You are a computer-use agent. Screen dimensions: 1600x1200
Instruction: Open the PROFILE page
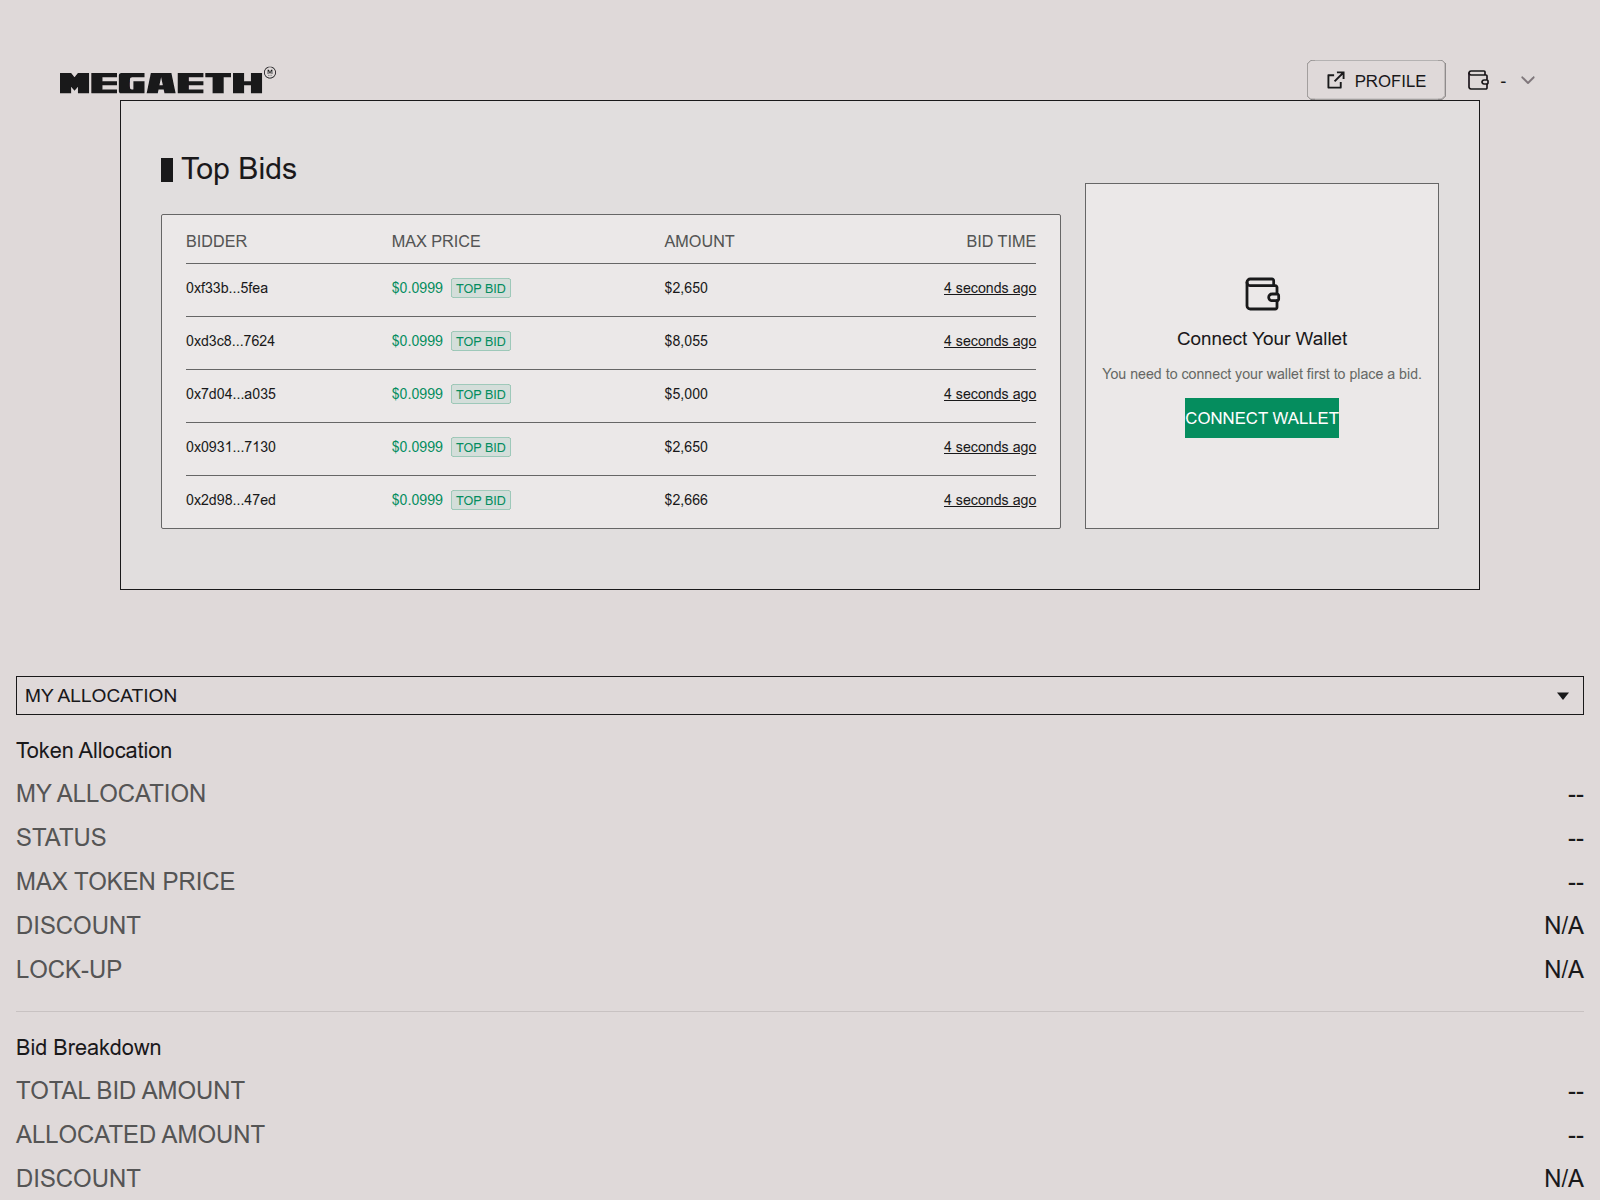point(1376,80)
